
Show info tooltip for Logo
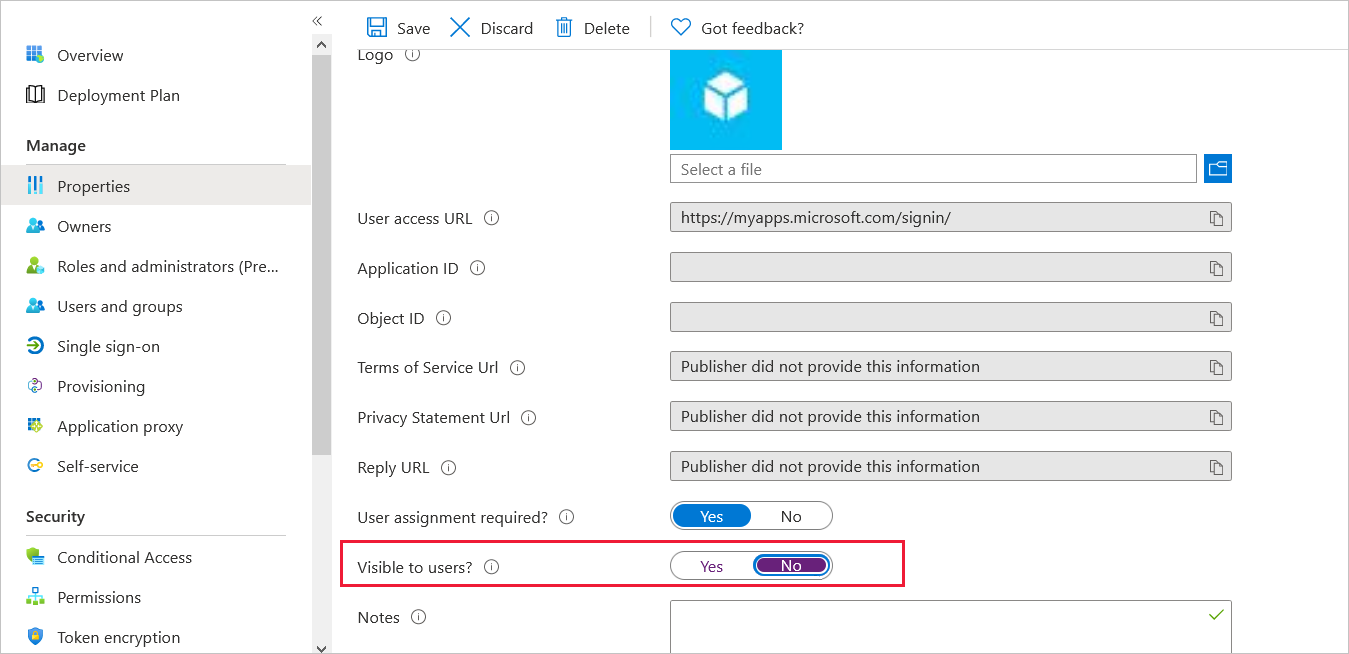412,54
